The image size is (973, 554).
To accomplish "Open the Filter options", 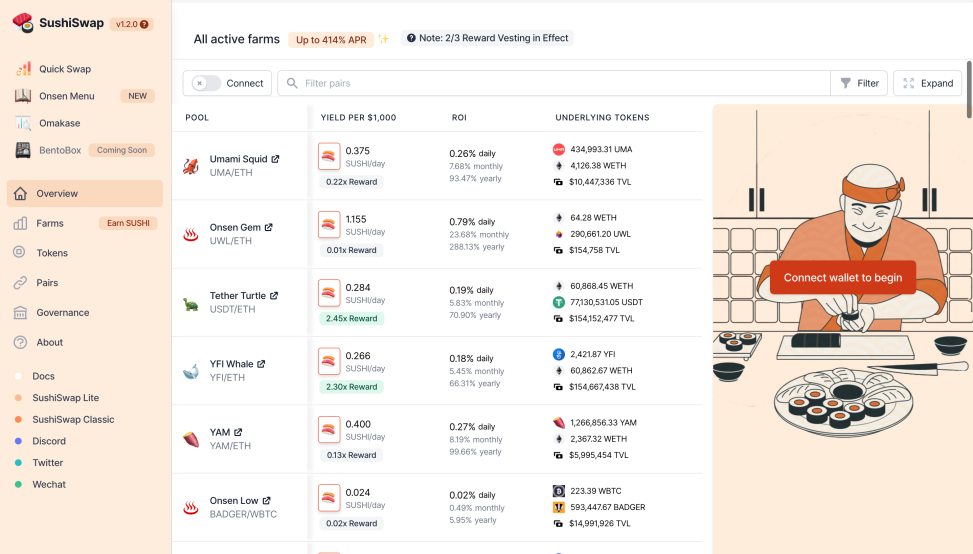I will point(859,84).
